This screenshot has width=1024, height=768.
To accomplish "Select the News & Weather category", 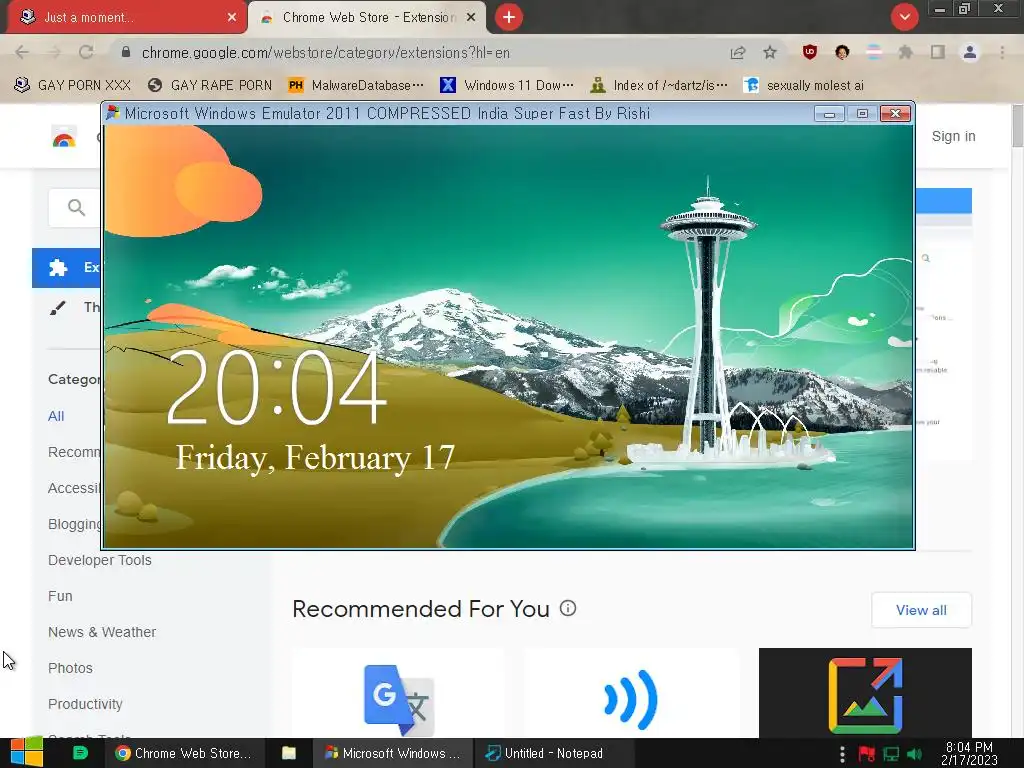I will pyautogui.click(x=102, y=632).
